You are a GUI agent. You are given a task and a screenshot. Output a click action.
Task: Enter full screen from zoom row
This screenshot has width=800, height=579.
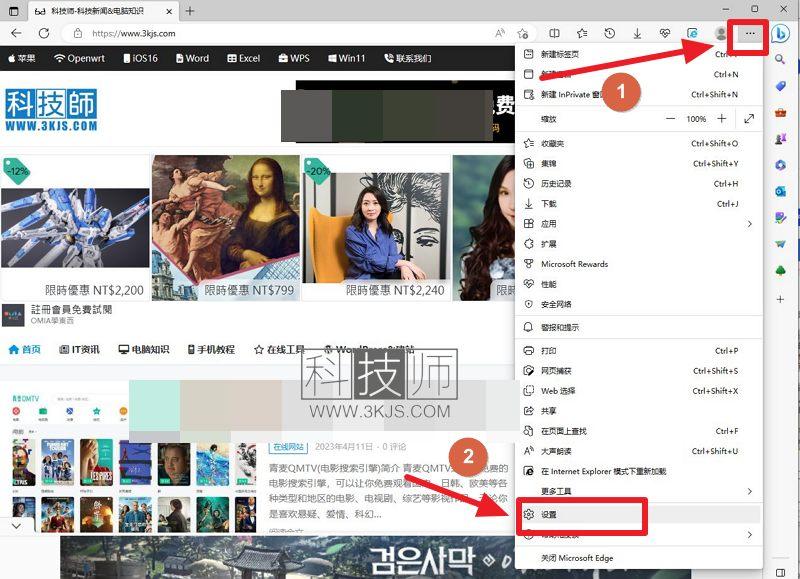click(x=749, y=119)
